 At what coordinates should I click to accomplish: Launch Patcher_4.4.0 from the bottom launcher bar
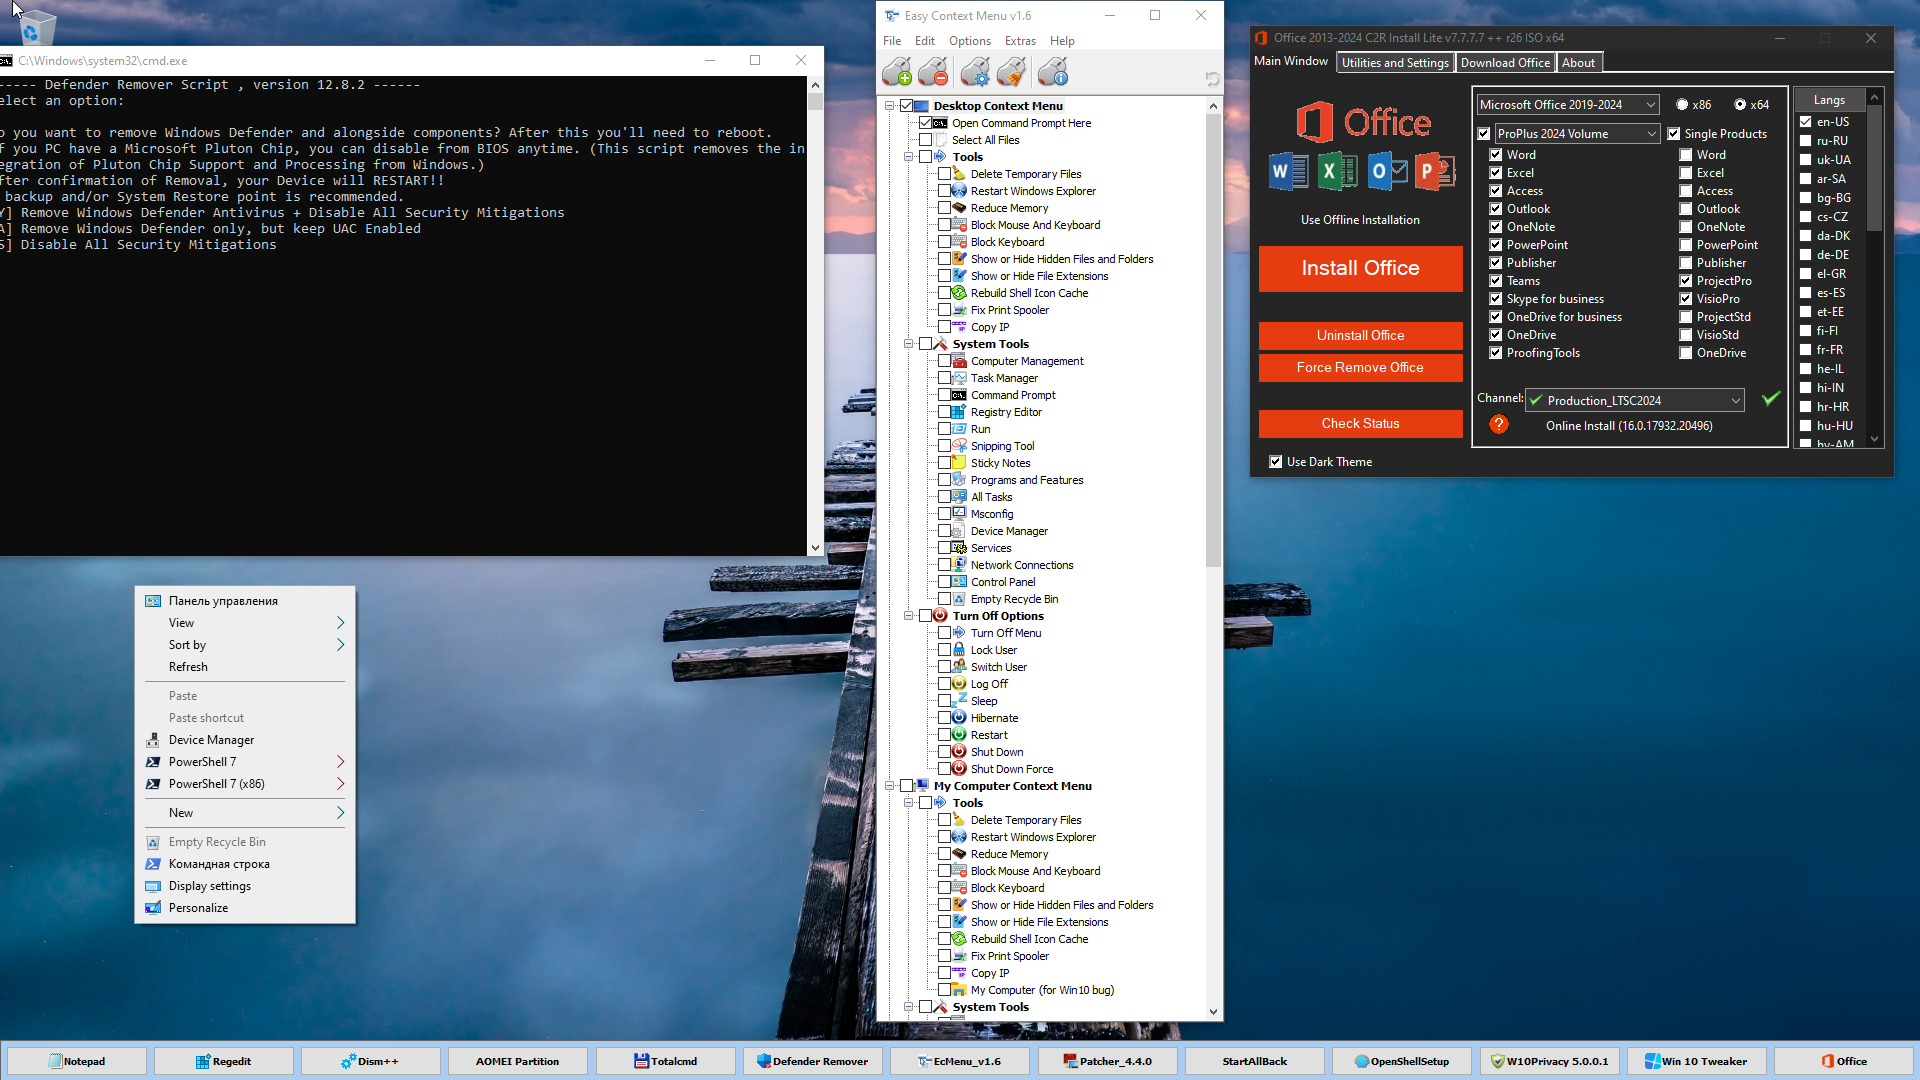pos(1107,1061)
